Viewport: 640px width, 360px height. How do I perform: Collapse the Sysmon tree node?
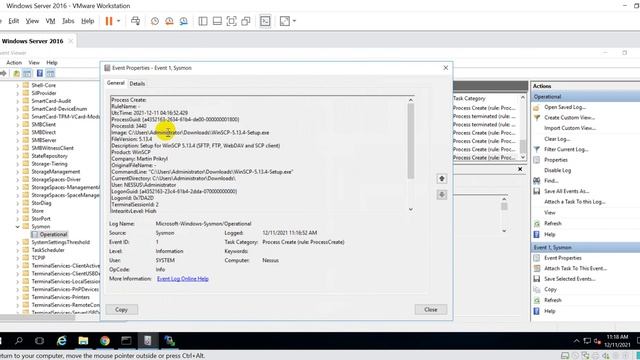pos(18,227)
